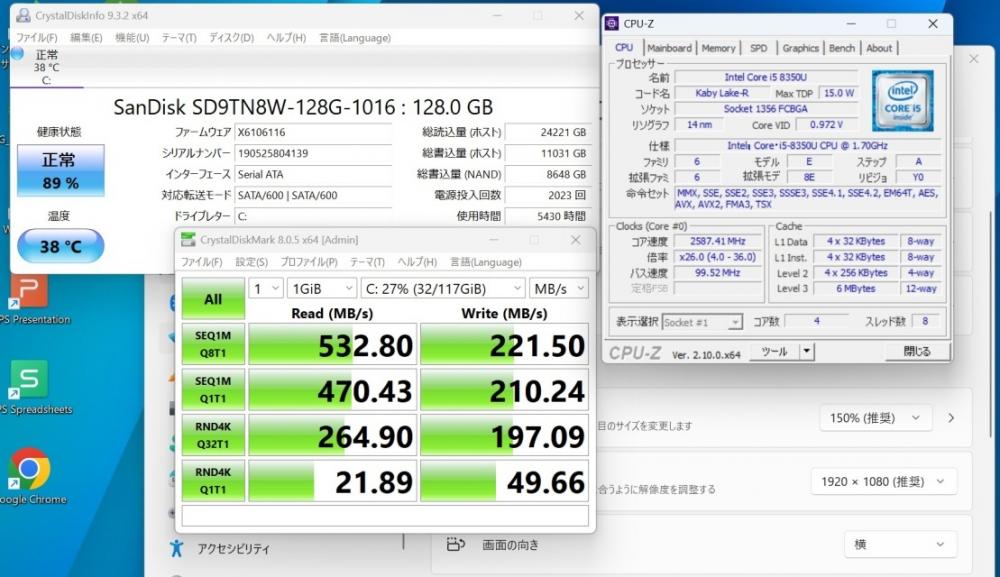1000x577 pixels.
Task: Run the SEQ1M Q1T1 test
Action: 213,390
